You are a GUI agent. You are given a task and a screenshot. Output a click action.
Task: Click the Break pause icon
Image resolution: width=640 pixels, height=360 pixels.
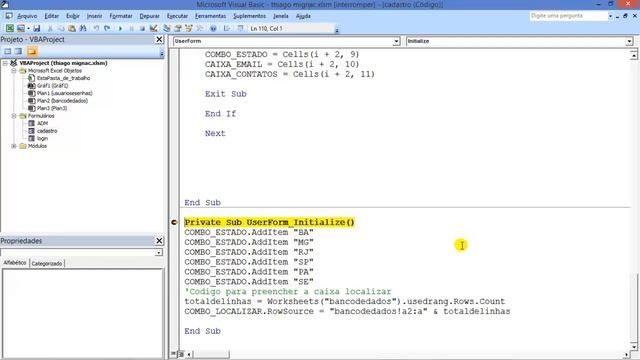pyautogui.click(x=131, y=29)
